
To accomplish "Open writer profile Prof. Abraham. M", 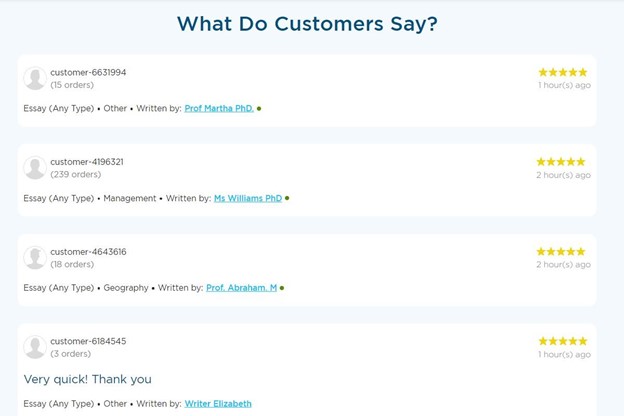I will coord(241,288).
